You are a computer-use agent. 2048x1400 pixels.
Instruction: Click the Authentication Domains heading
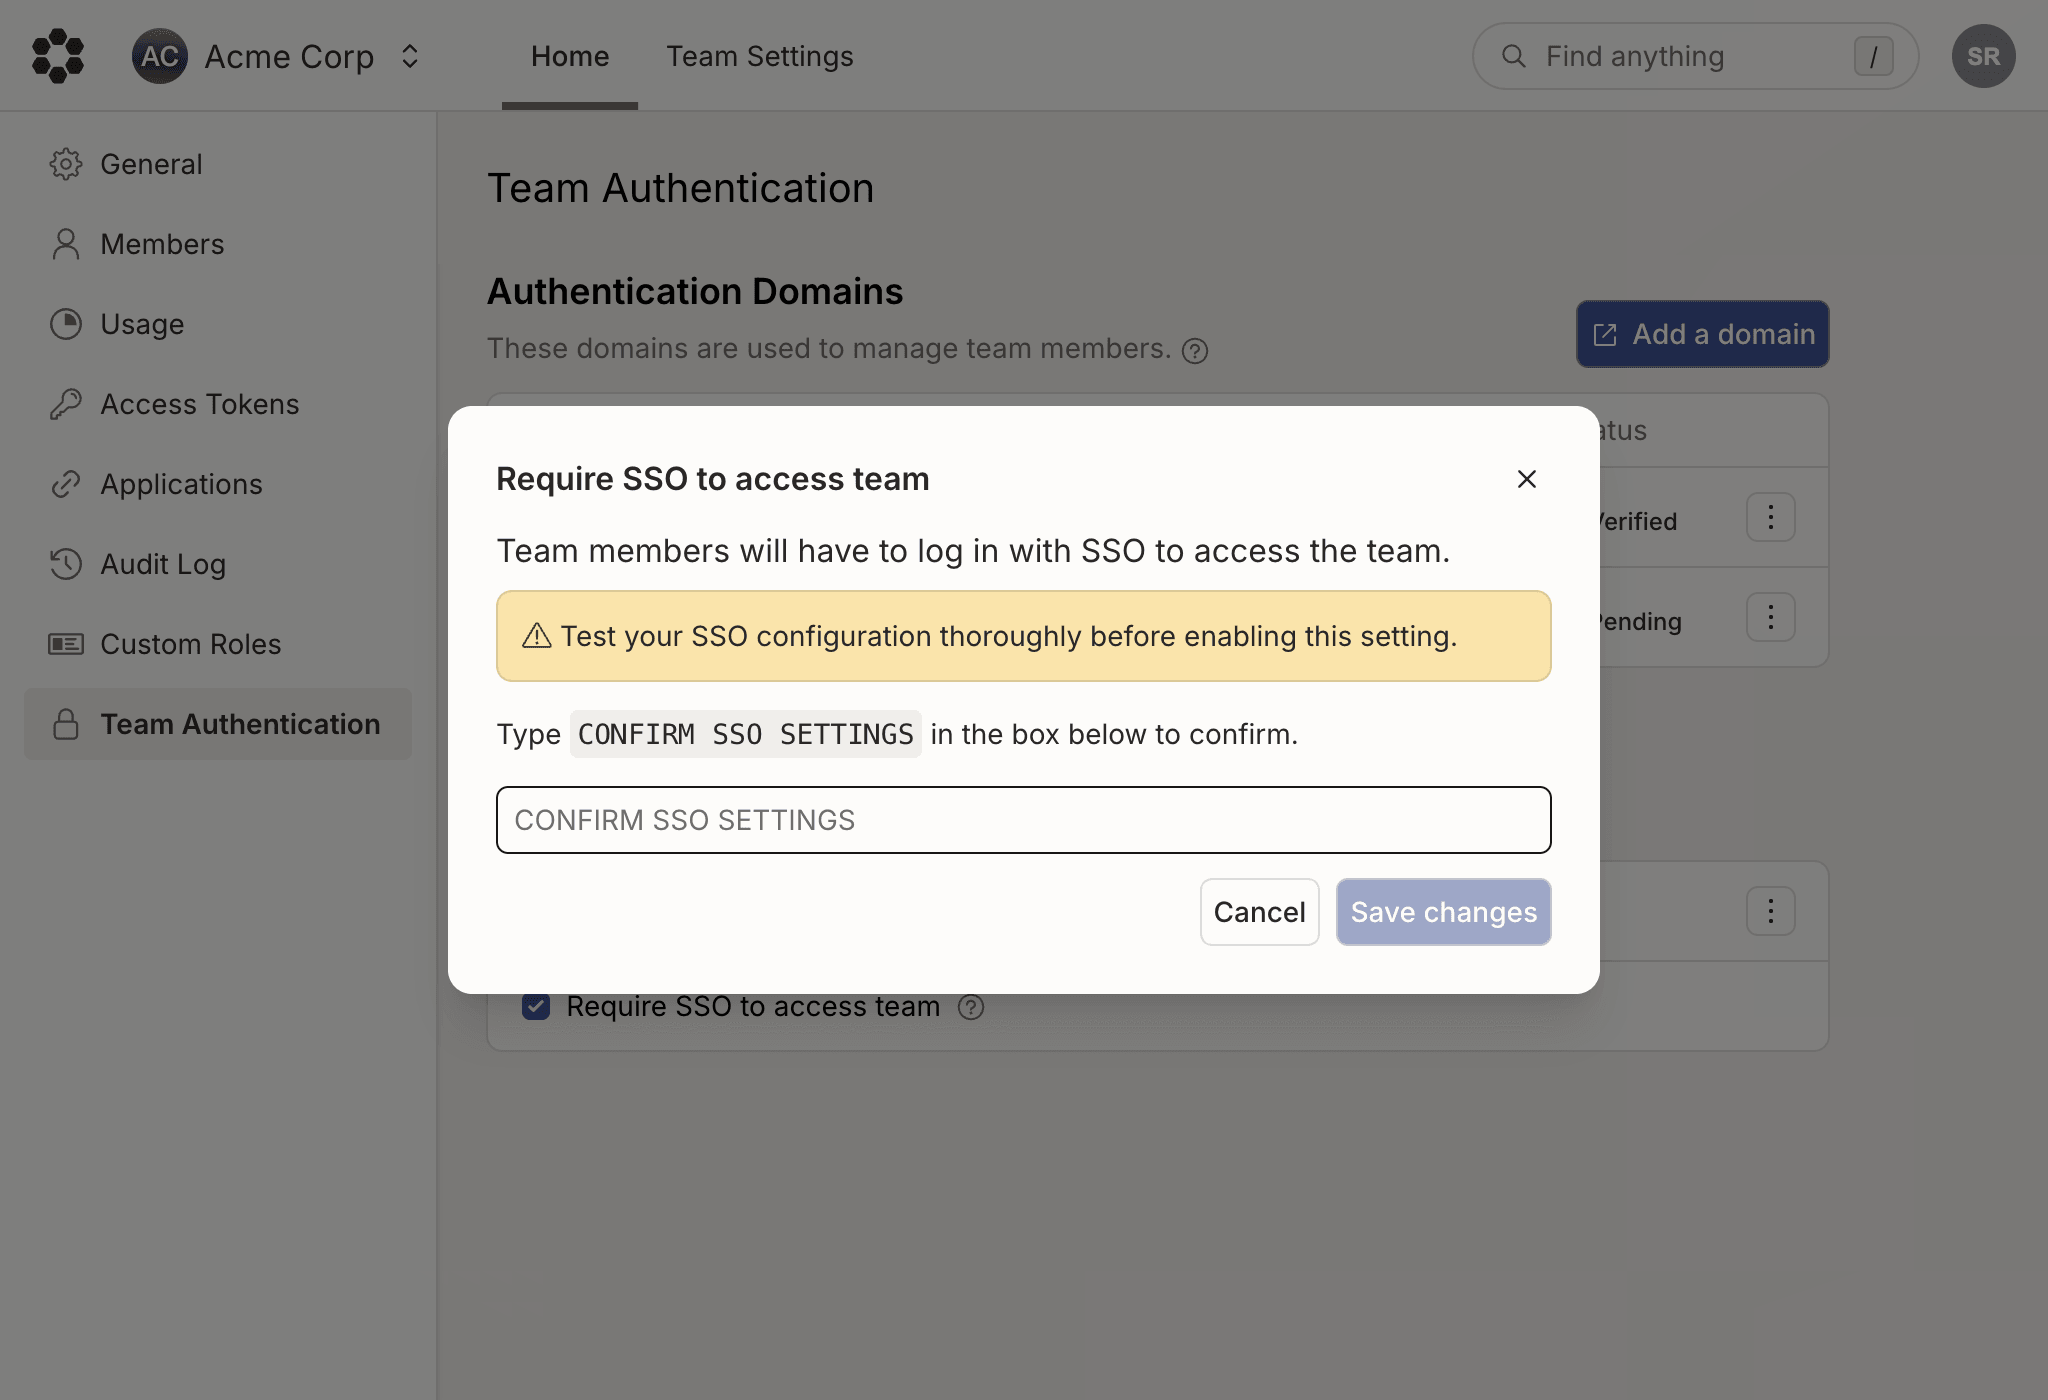pos(695,292)
